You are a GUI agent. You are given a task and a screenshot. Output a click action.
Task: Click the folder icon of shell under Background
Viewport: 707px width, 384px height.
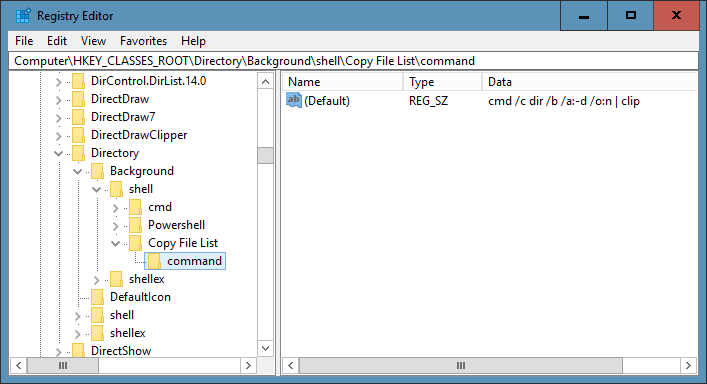116,189
